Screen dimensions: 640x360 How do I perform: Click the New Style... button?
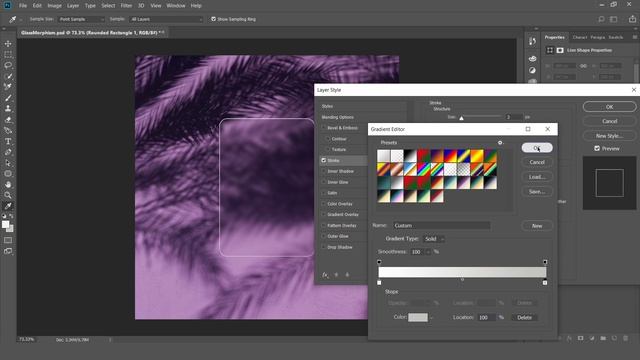pyautogui.click(x=609, y=136)
